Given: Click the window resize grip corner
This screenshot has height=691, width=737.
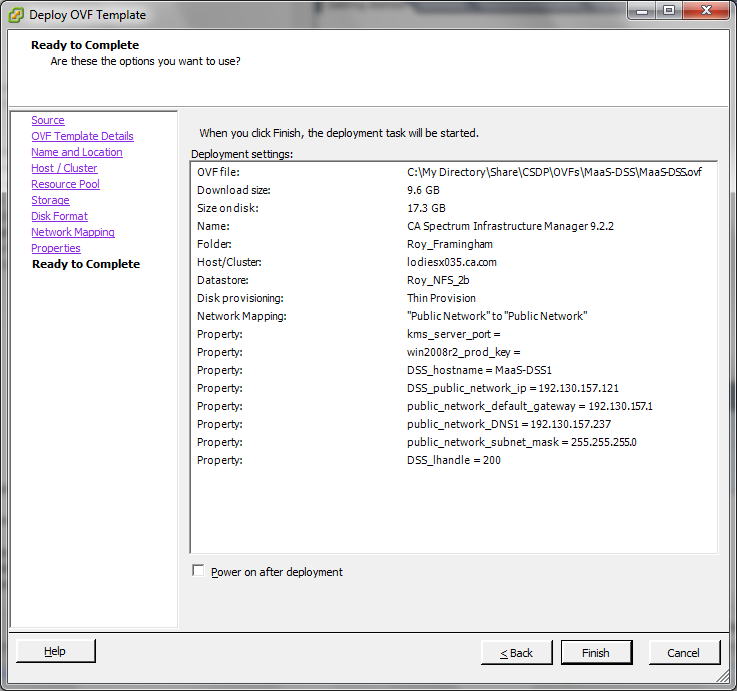Looking at the screenshot, I should click(722, 676).
